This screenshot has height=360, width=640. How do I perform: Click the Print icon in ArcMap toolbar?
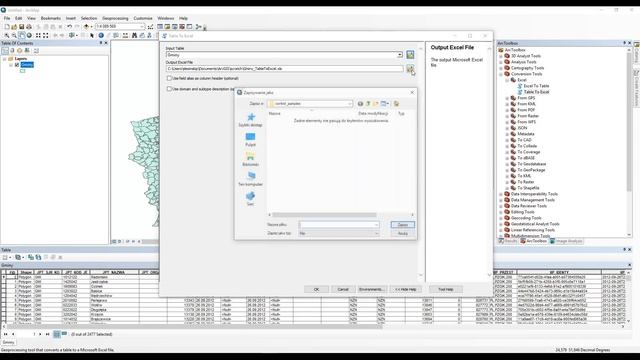click(29, 27)
